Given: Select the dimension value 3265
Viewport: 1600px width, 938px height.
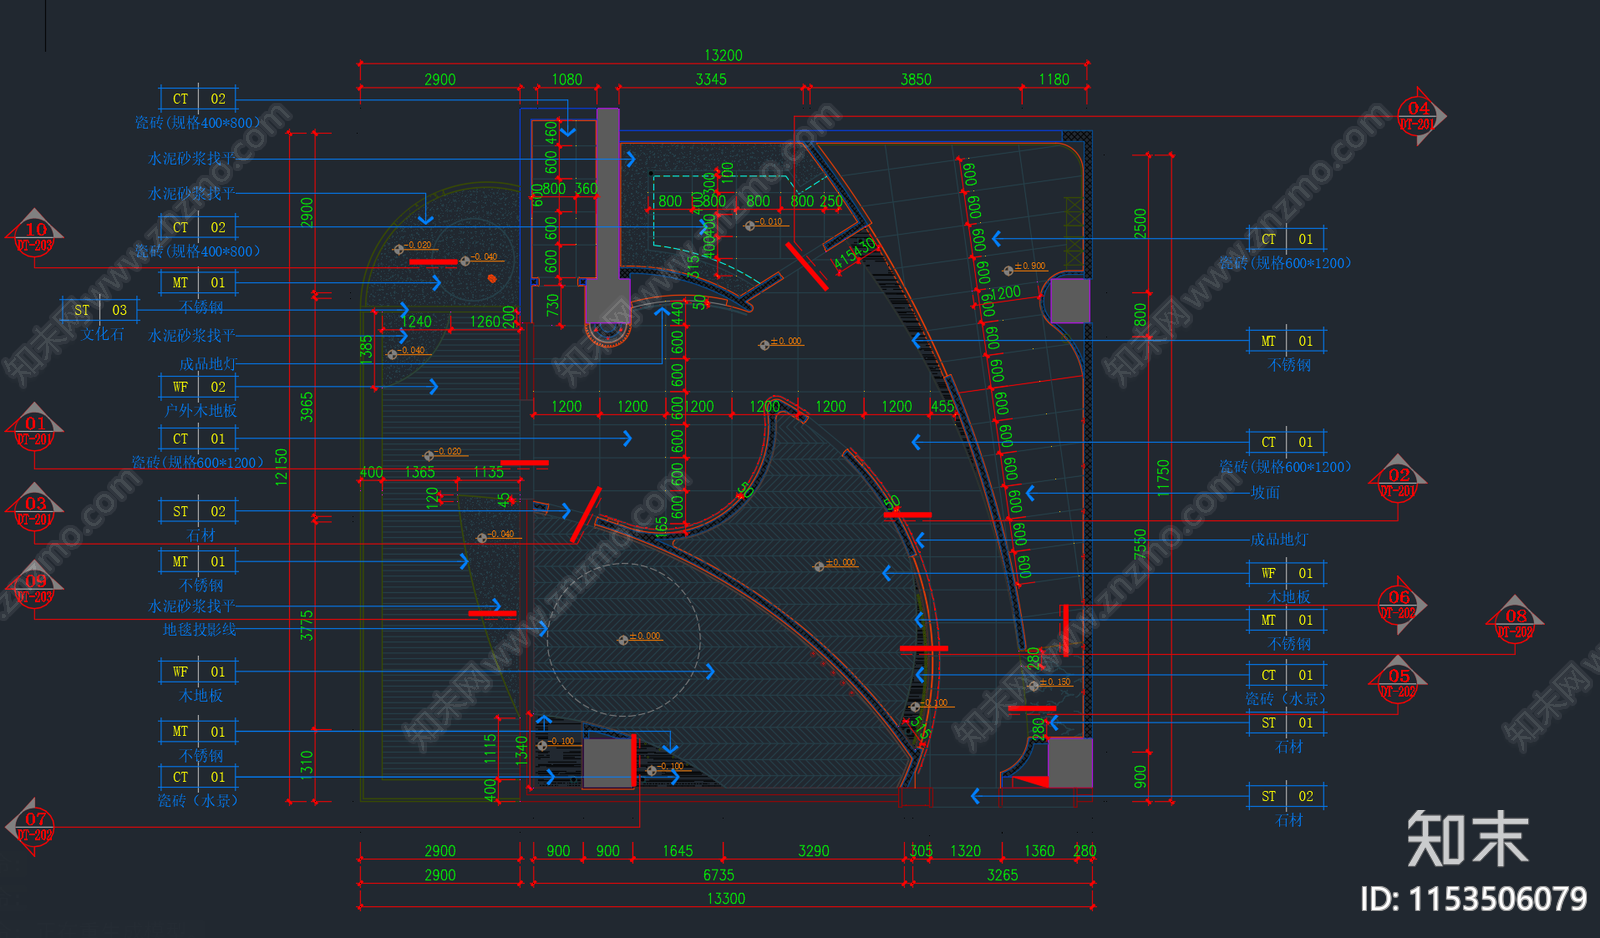Looking at the screenshot, I should point(1002,875).
